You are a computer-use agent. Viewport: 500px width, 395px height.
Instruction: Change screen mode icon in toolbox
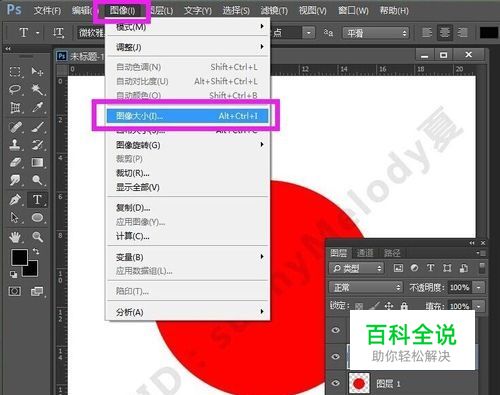tap(37, 292)
